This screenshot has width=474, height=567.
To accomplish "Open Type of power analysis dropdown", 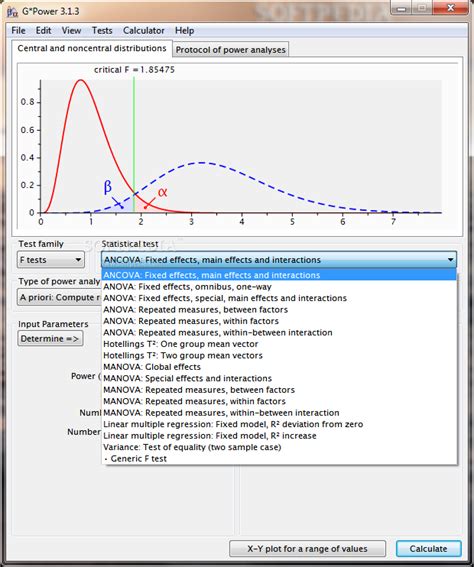I will tap(59, 297).
